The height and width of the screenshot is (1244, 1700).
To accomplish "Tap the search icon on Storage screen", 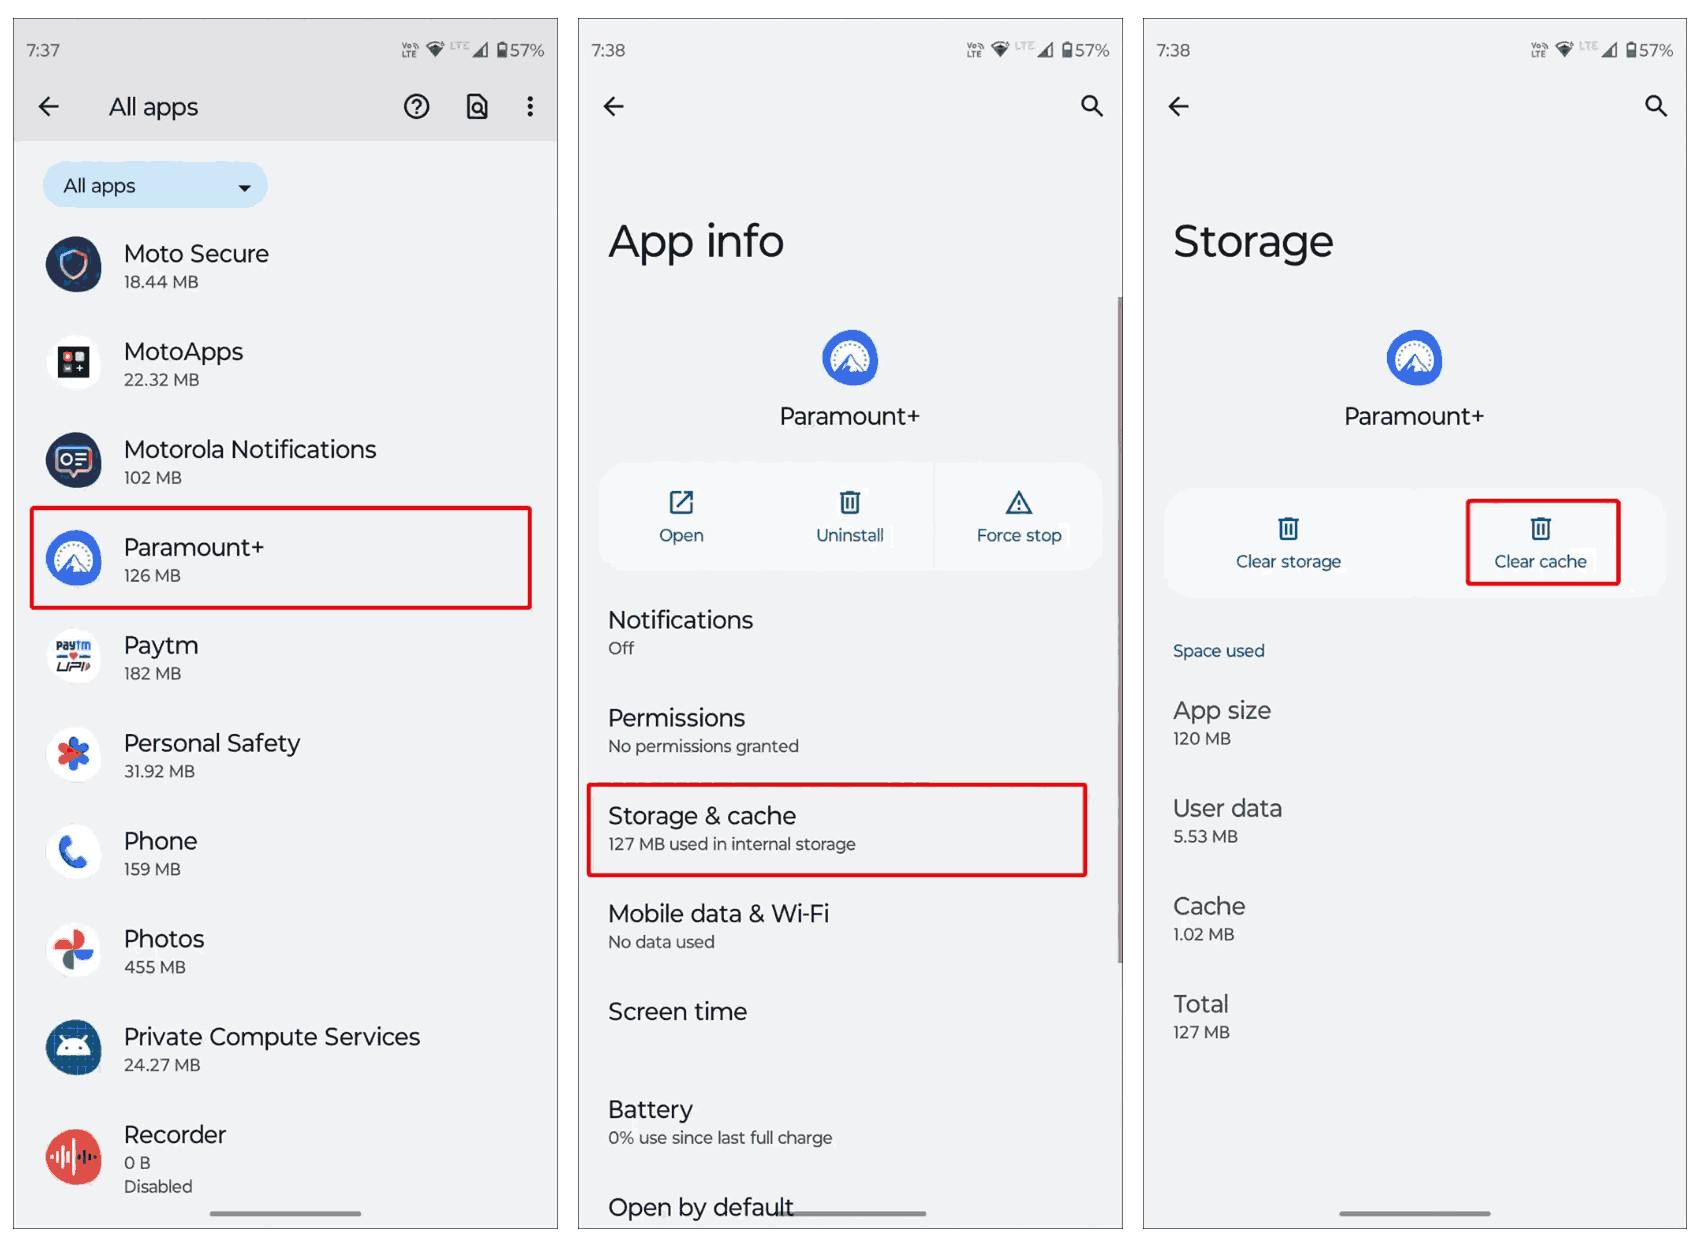I will coord(1656,106).
